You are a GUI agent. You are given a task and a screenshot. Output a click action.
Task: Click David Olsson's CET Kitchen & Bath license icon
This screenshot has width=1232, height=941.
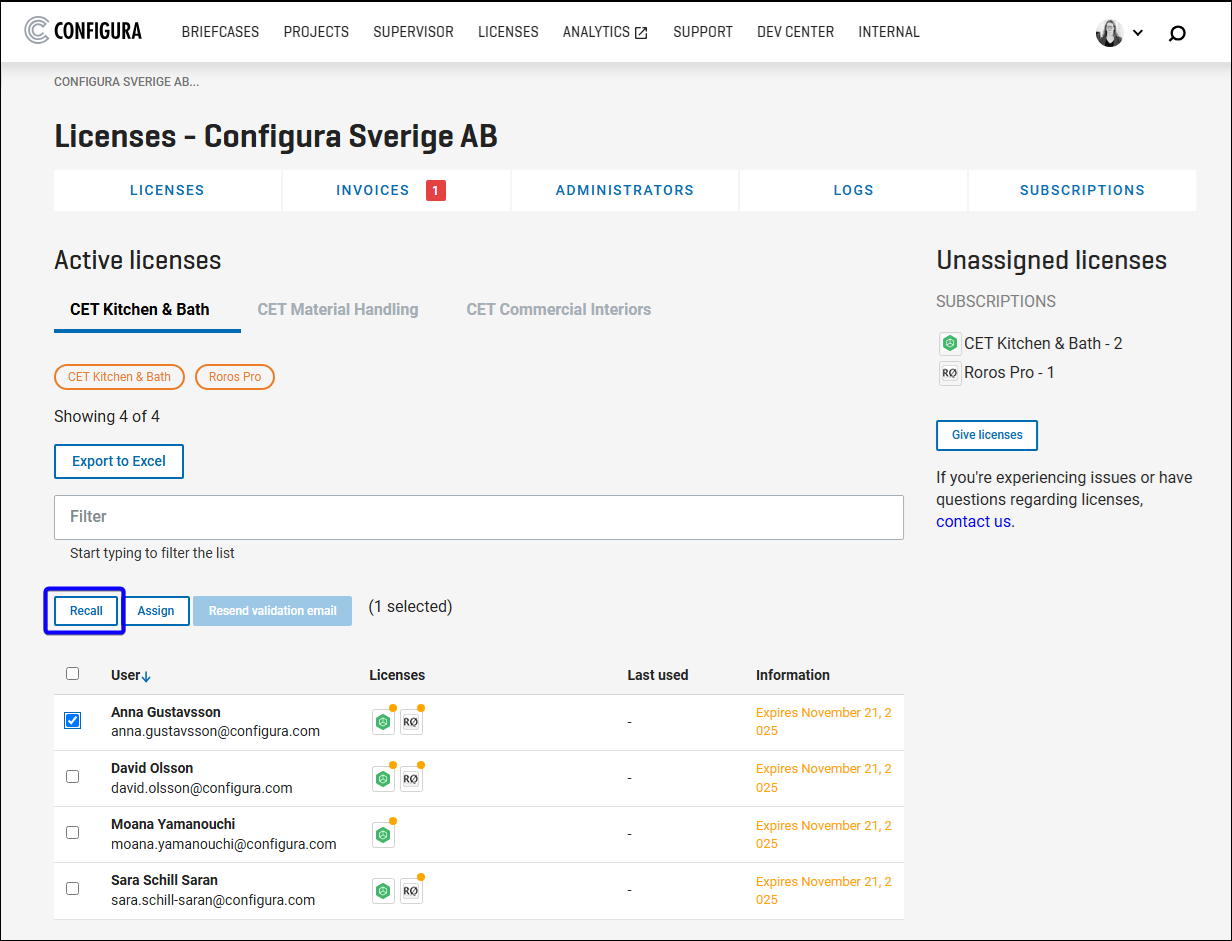383,778
